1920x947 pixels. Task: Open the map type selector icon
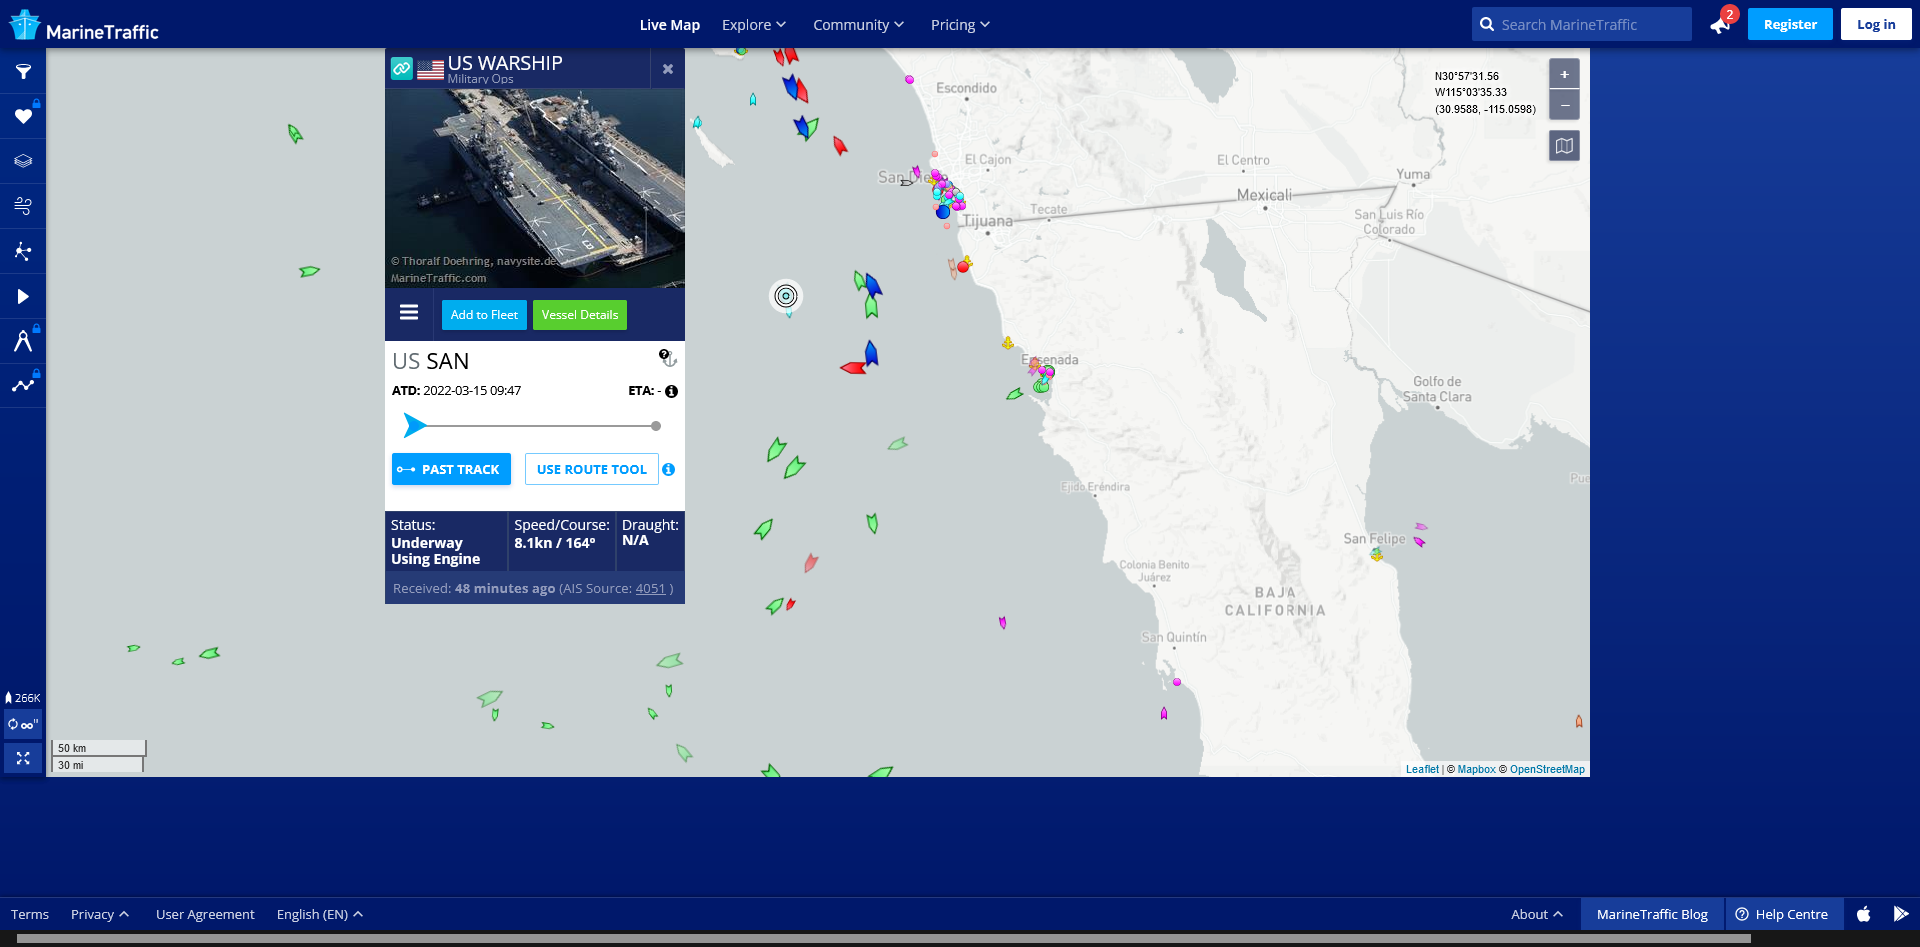click(x=1564, y=146)
